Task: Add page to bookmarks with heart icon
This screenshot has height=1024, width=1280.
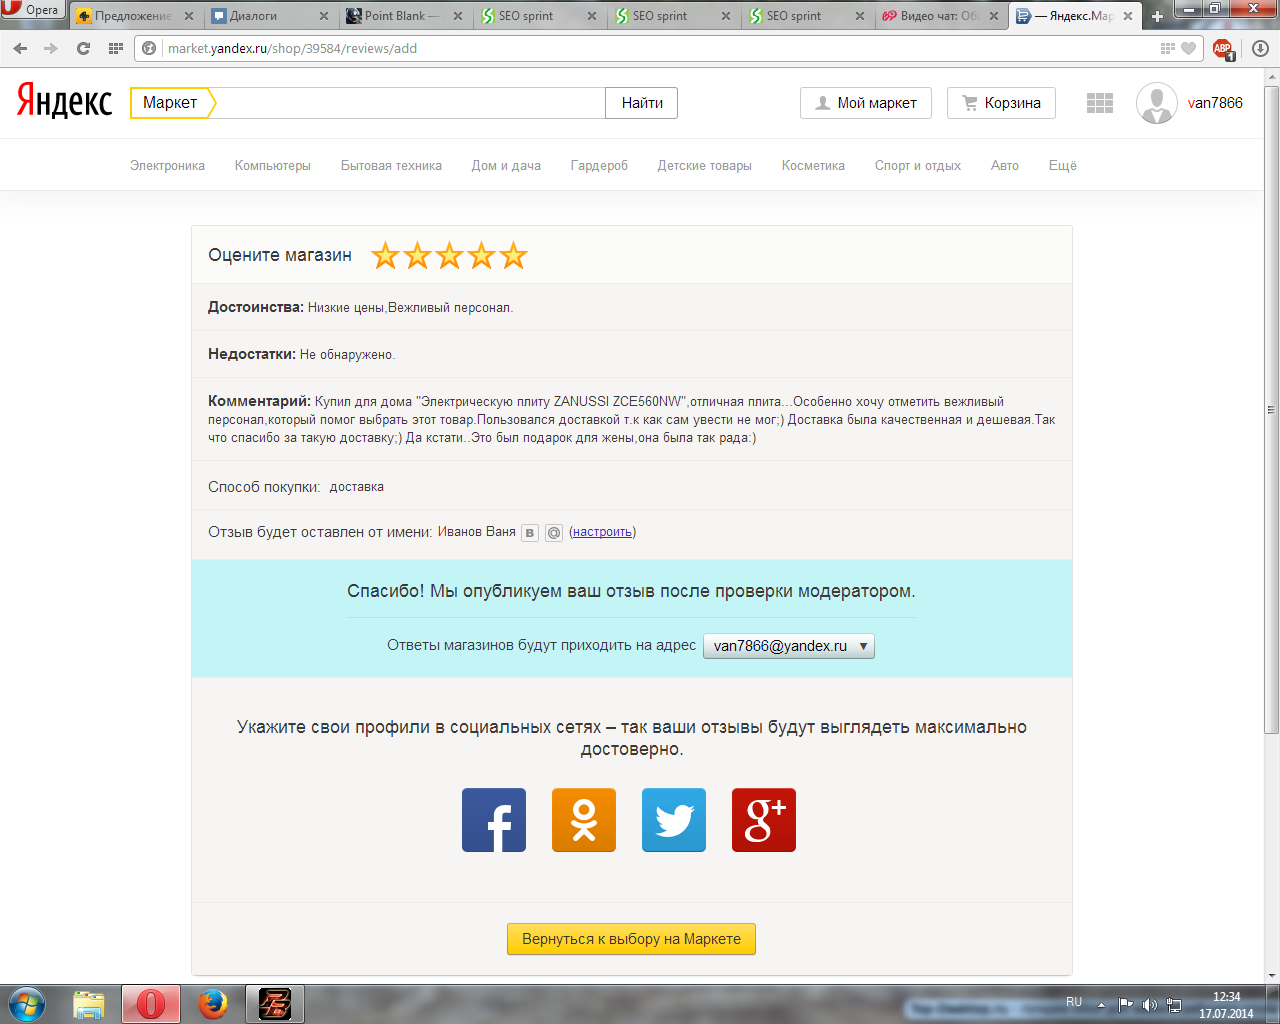Action: point(1188,48)
